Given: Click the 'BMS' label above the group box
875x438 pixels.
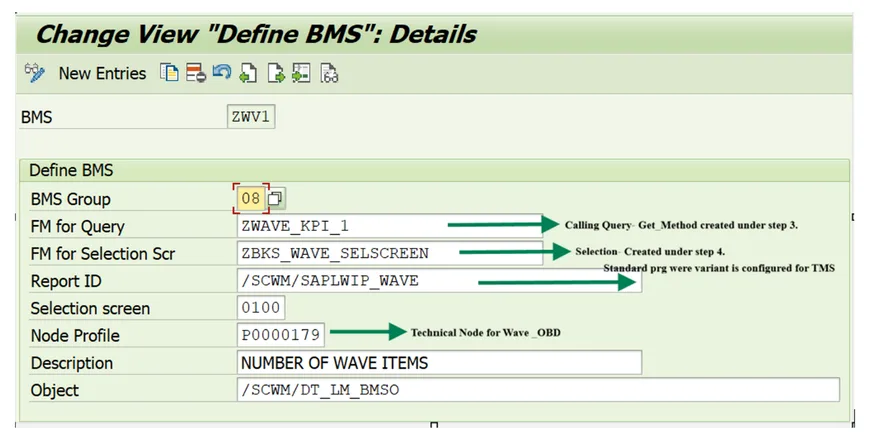Looking at the screenshot, I should click(36, 117).
